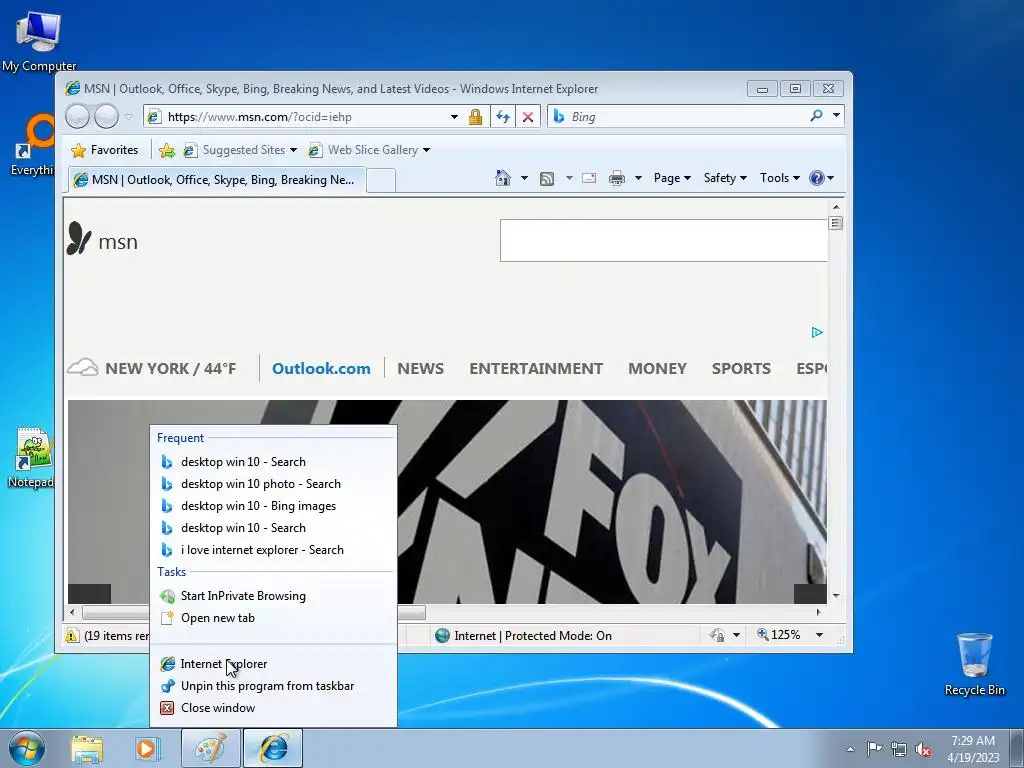The width and height of the screenshot is (1024, 768).
Task: Click the IE Back navigation button
Action: pos(78,117)
